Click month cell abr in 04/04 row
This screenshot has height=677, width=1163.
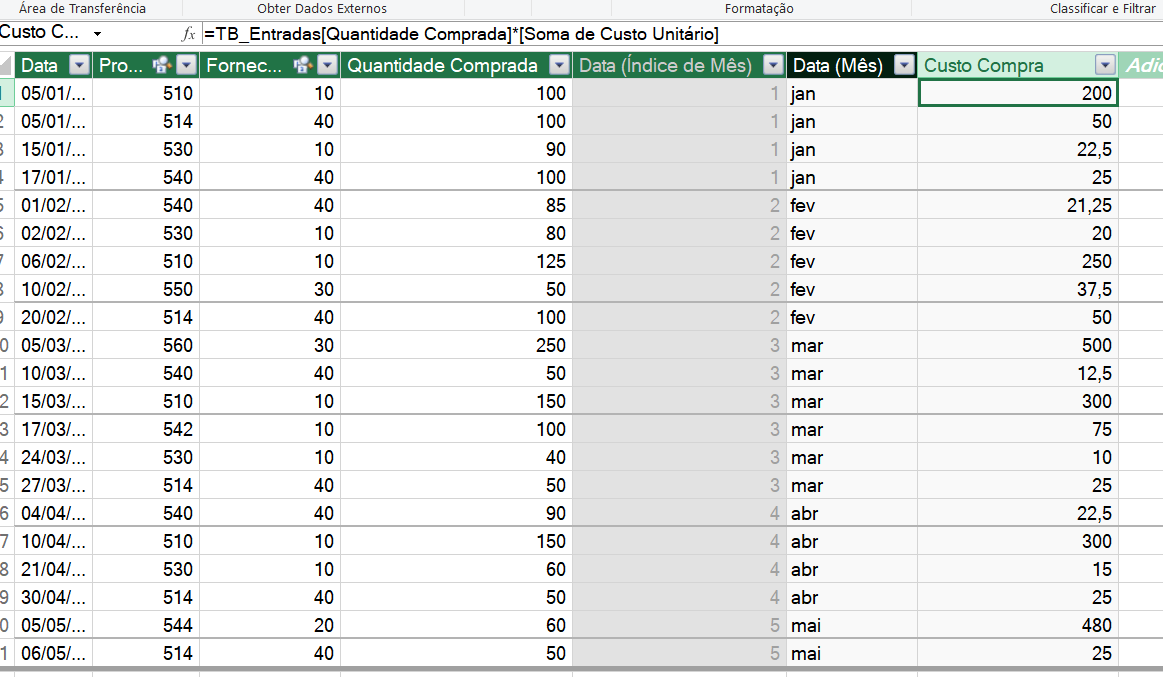[851, 513]
